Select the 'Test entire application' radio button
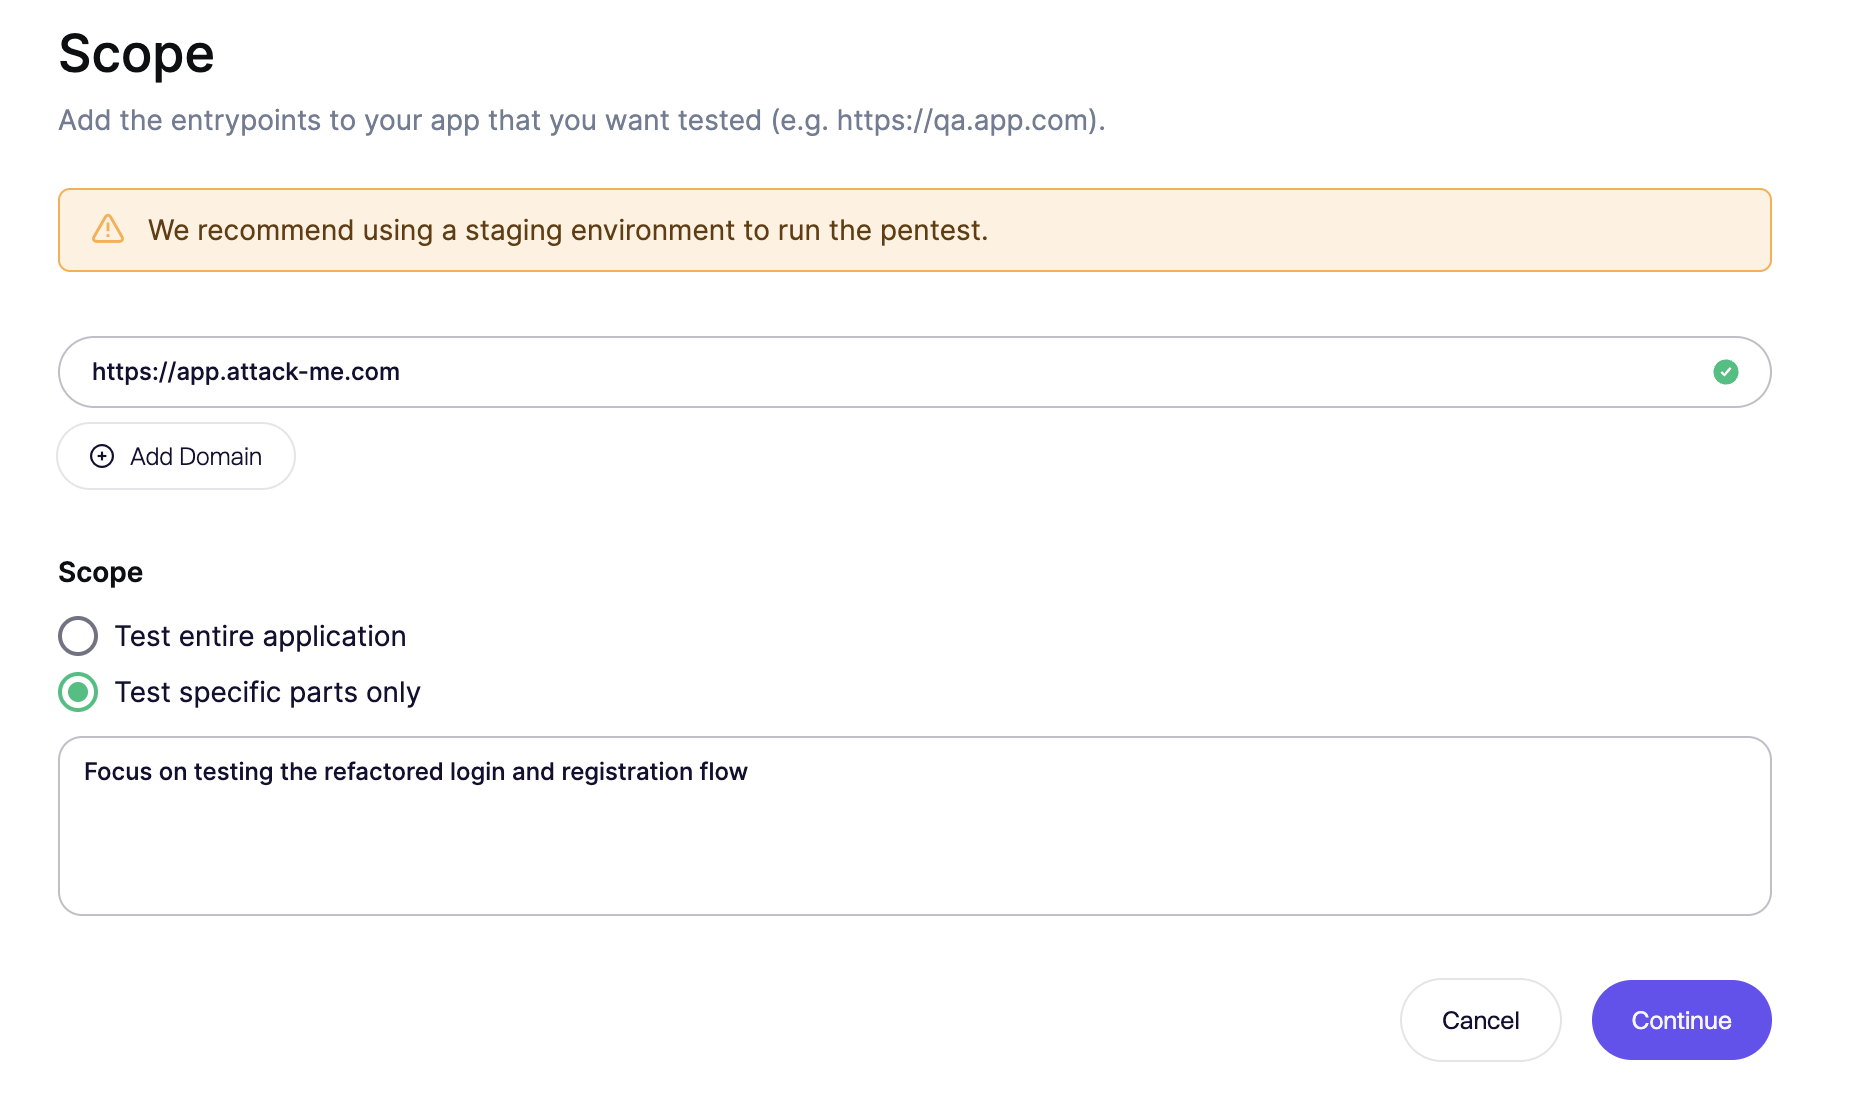1870x1120 pixels. [78, 636]
